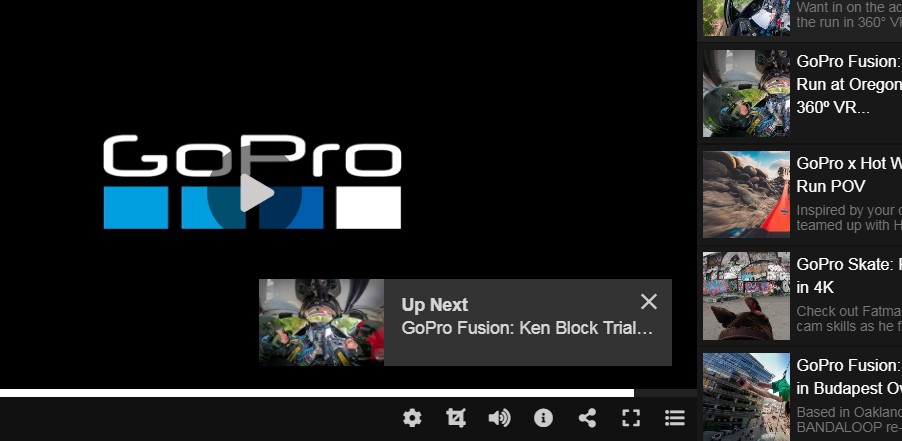The height and width of the screenshot is (441, 902).
Task: Click the Hot Wheels track thumbnail
Action: coord(746,194)
